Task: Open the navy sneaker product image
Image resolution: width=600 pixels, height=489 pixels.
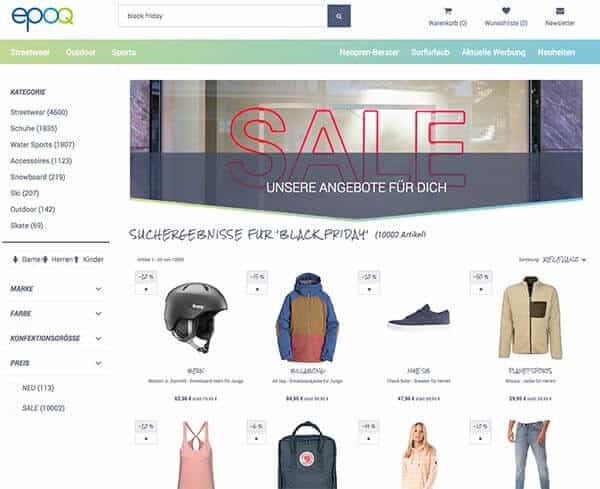Action: pyautogui.click(x=419, y=316)
